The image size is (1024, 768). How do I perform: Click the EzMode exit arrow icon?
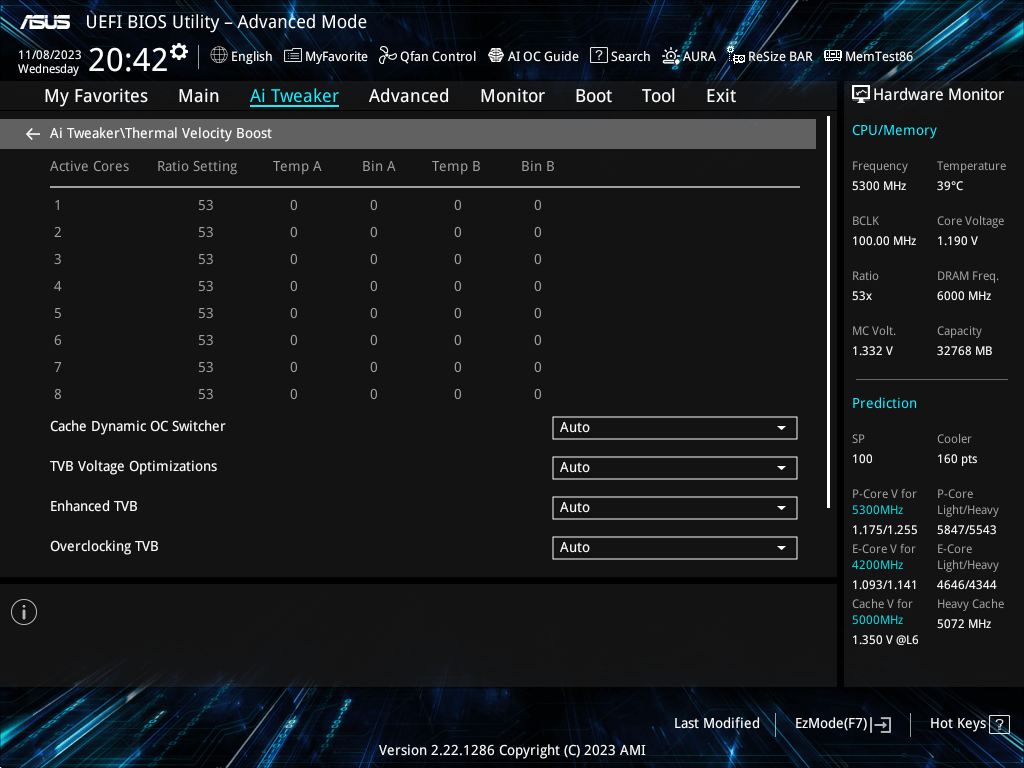click(x=882, y=724)
